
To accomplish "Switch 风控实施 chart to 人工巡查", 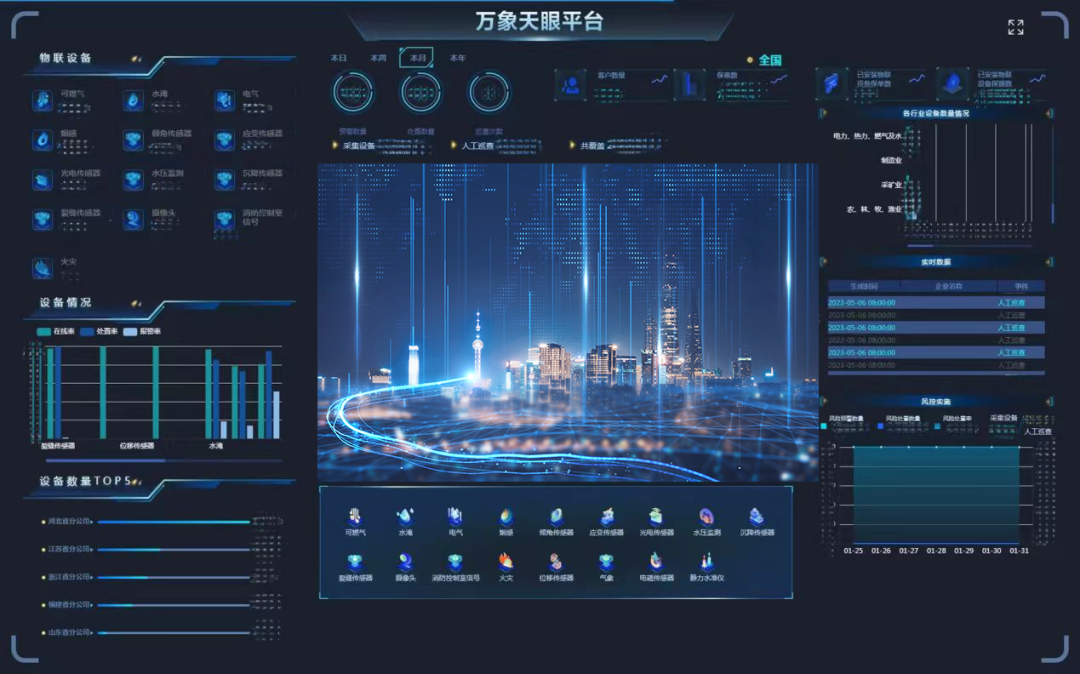I will point(1038,432).
